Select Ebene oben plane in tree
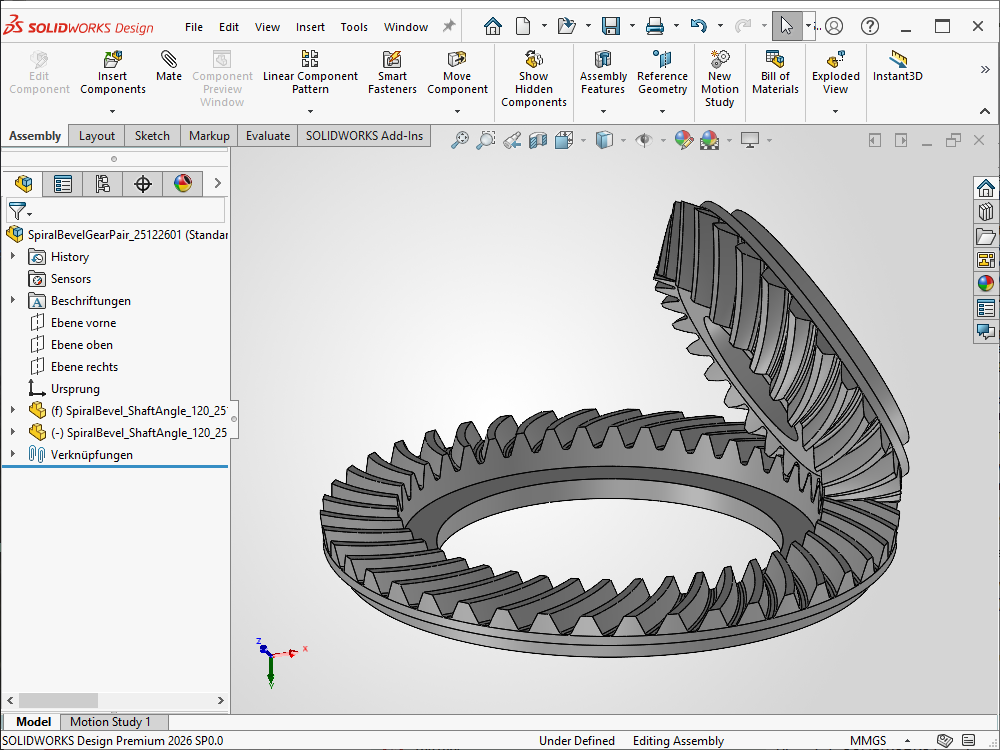This screenshot has height=750, width=1000. tap(82, 345)
